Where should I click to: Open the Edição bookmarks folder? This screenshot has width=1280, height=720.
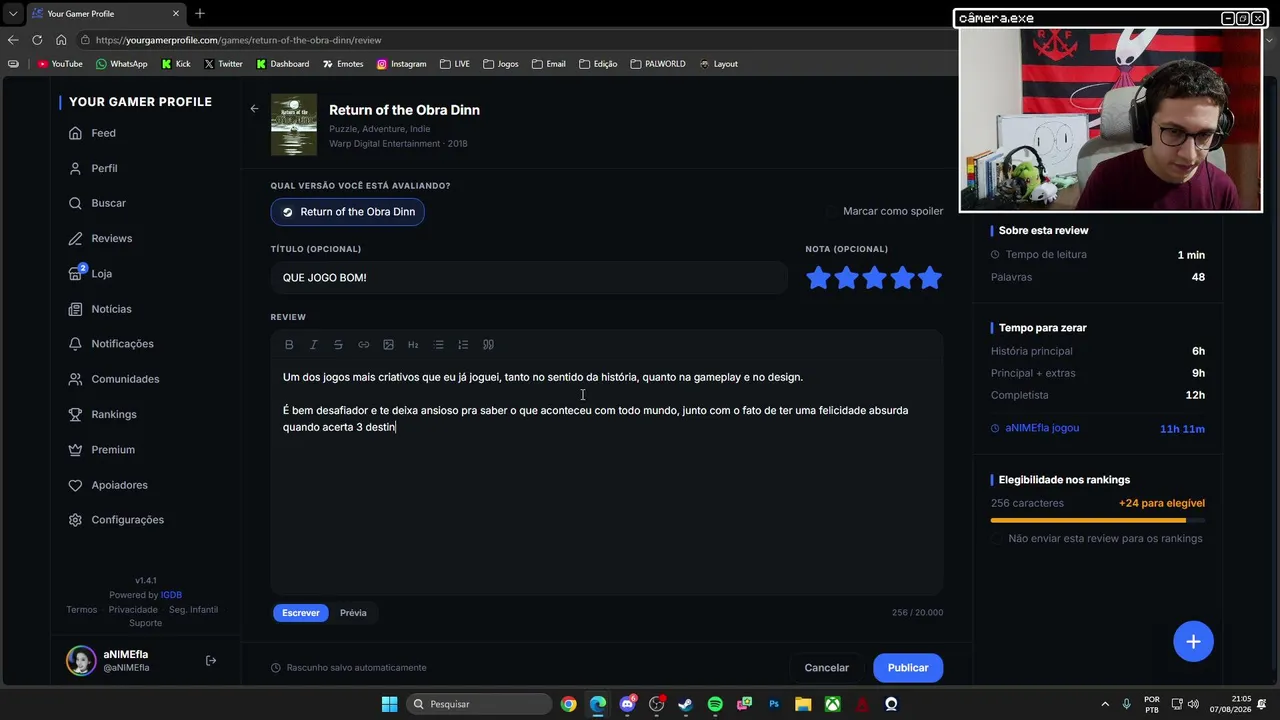tap(598, 64)
